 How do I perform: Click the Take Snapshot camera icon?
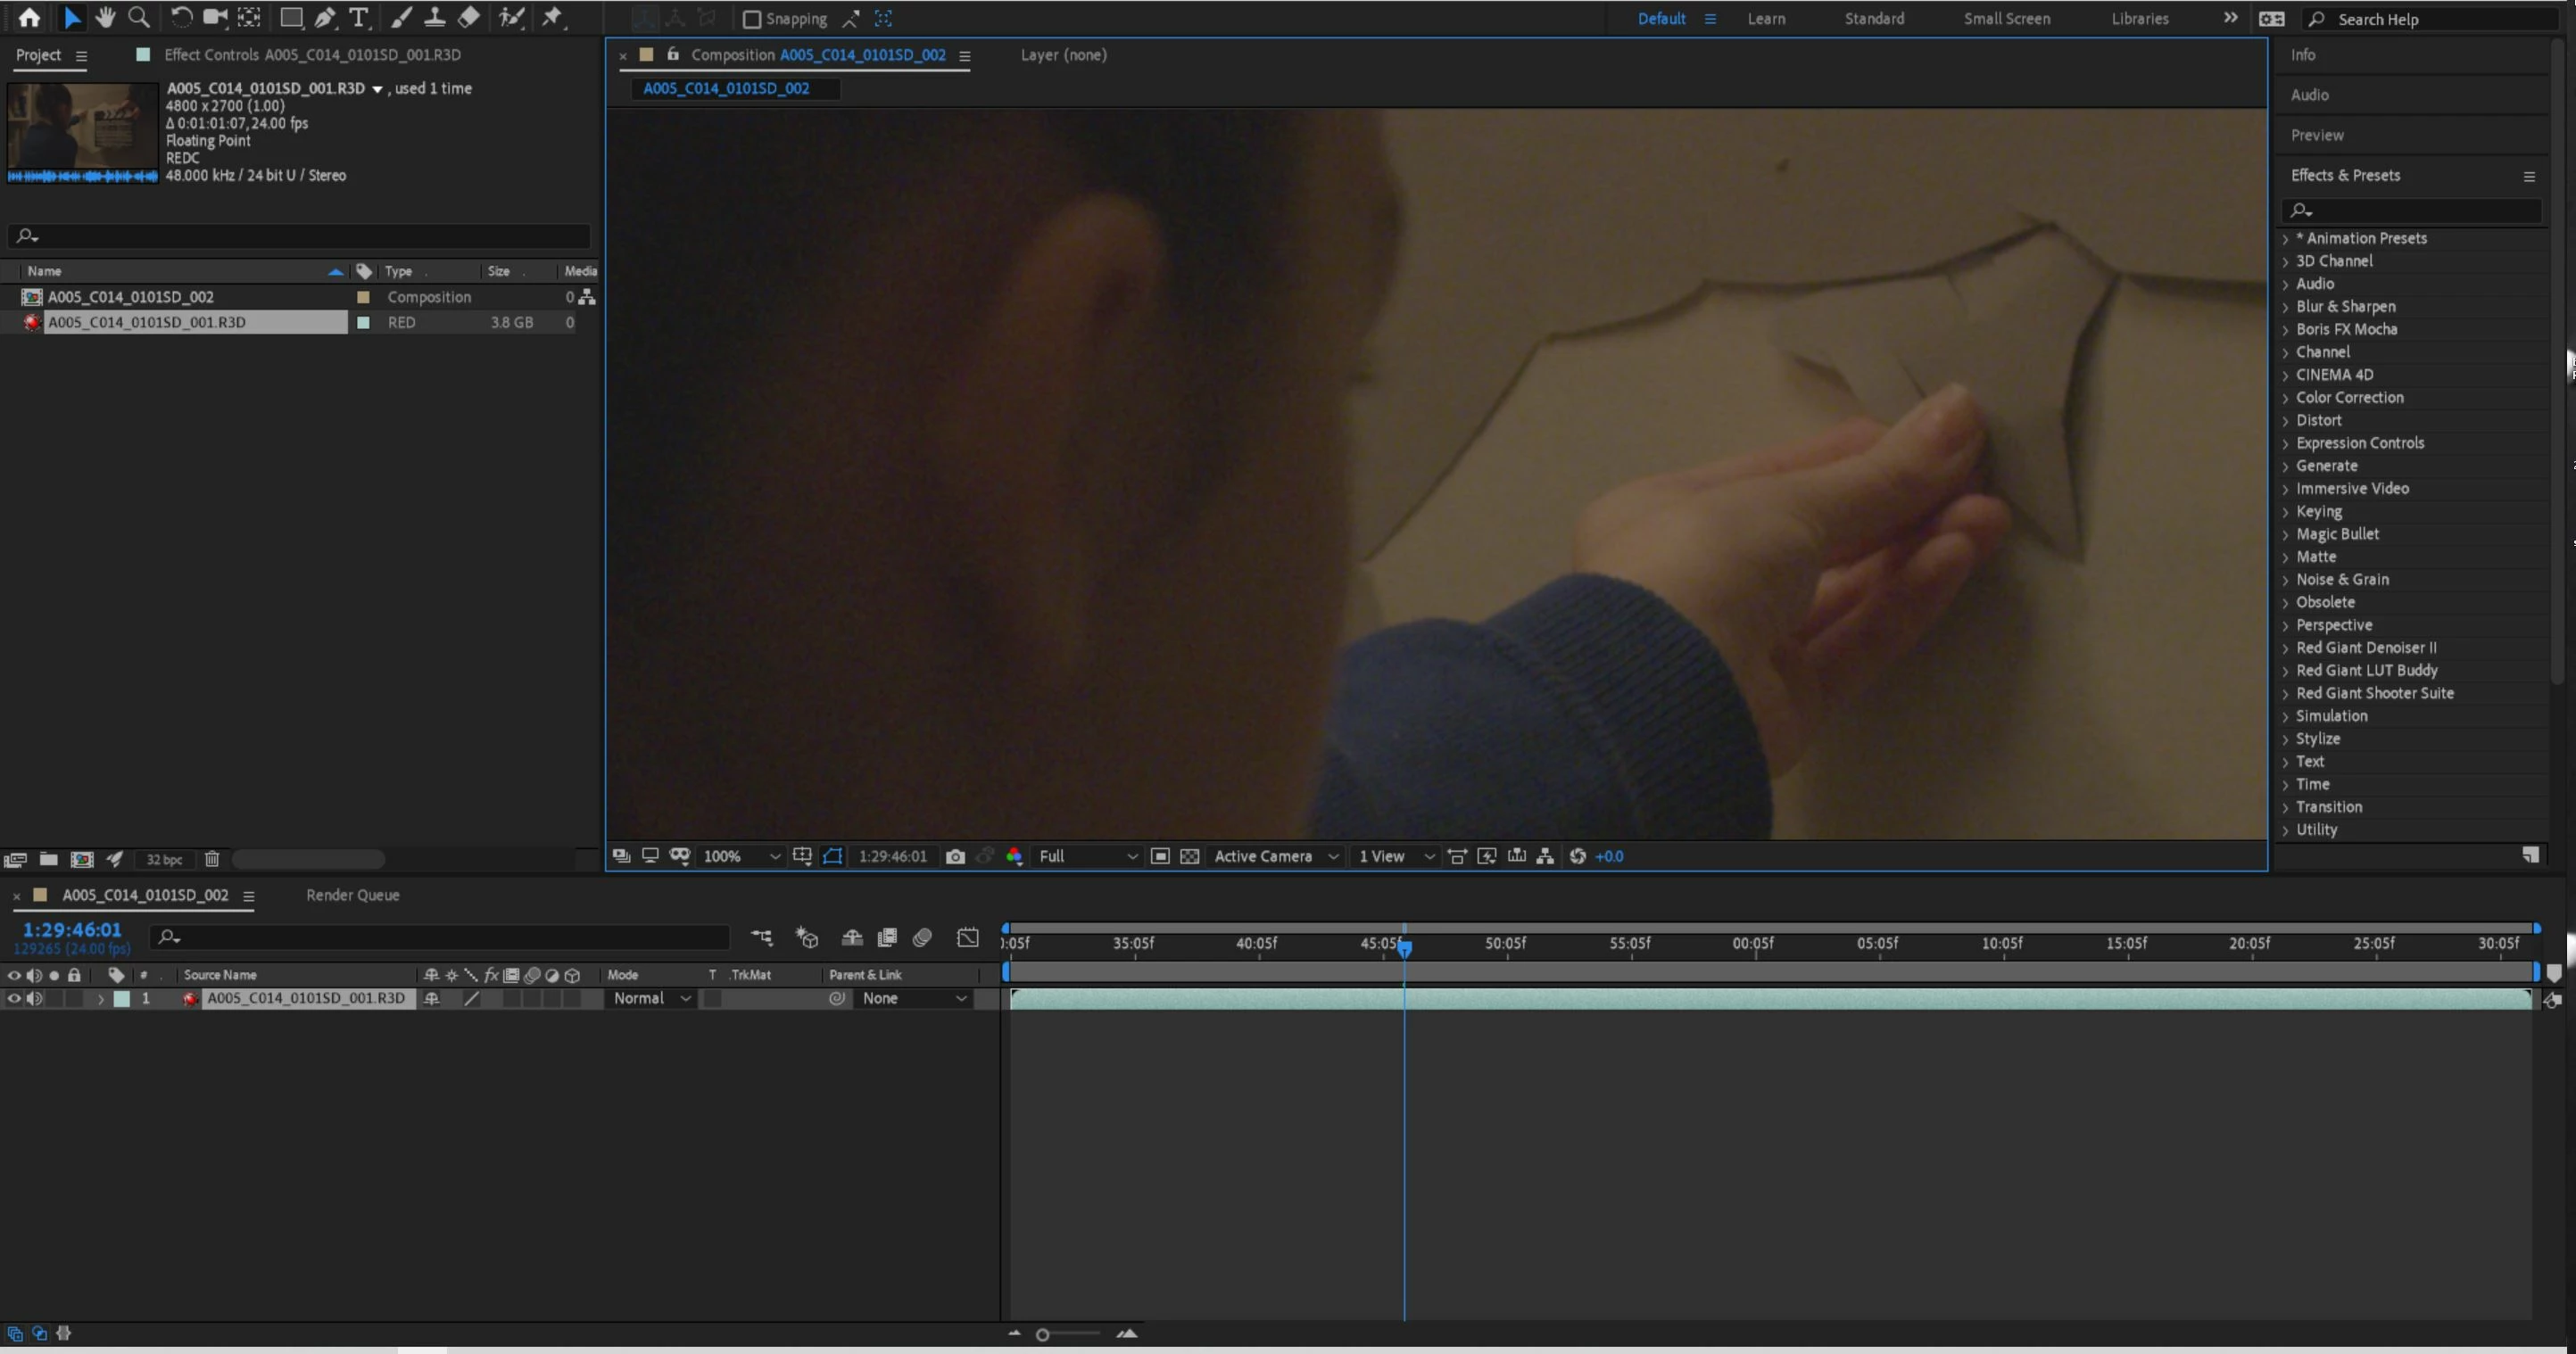click(955, 857)
